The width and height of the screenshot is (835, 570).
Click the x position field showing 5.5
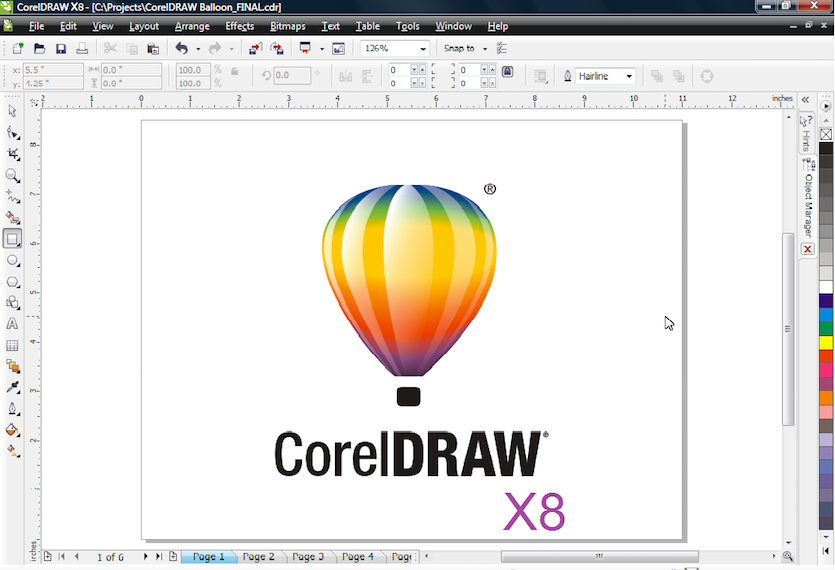pos(53,70)
